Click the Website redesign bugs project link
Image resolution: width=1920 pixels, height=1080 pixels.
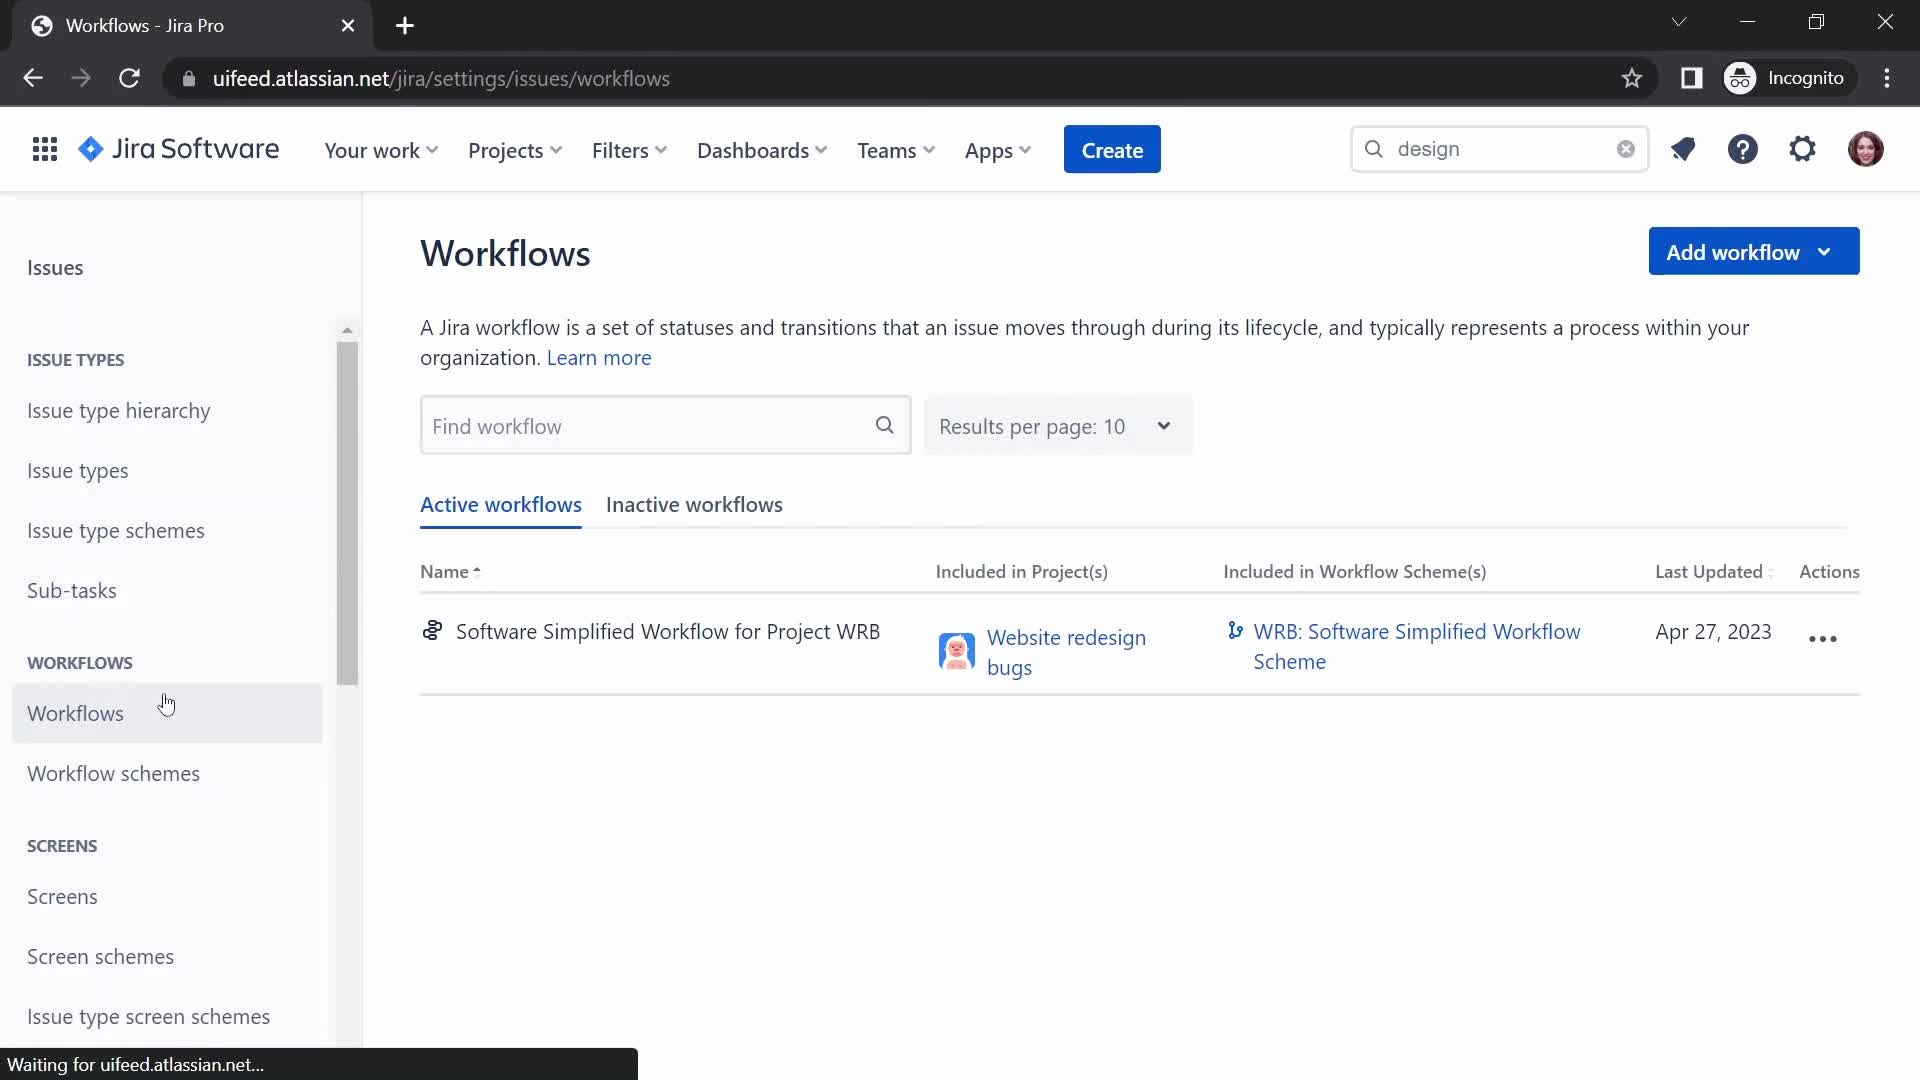(x=1065, y=651)
